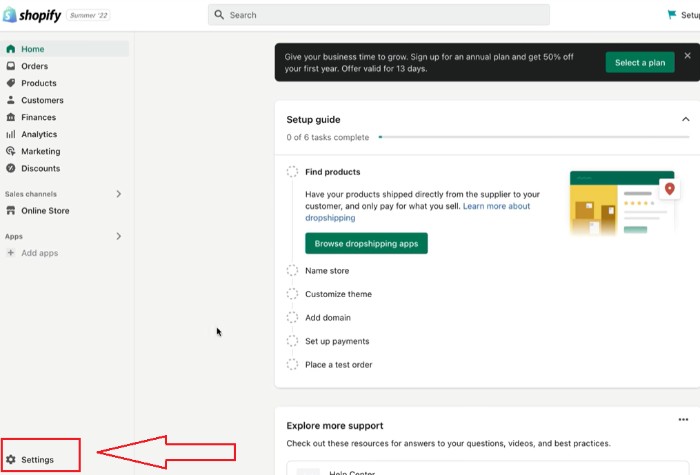Image resolution: width=700 pixels, height=475 pixels.
Task: Click the Setup guide progress bar
Action: tap(533, 137)
